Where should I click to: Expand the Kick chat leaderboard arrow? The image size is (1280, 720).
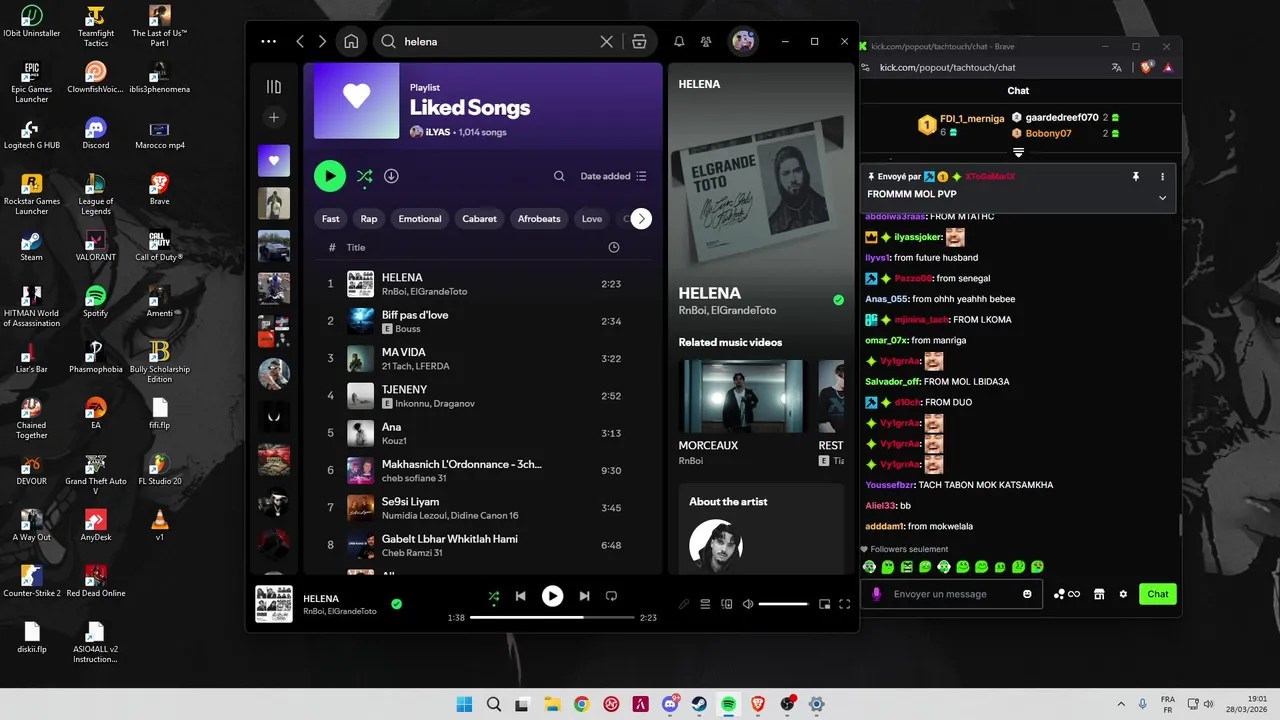(1018, 153)
